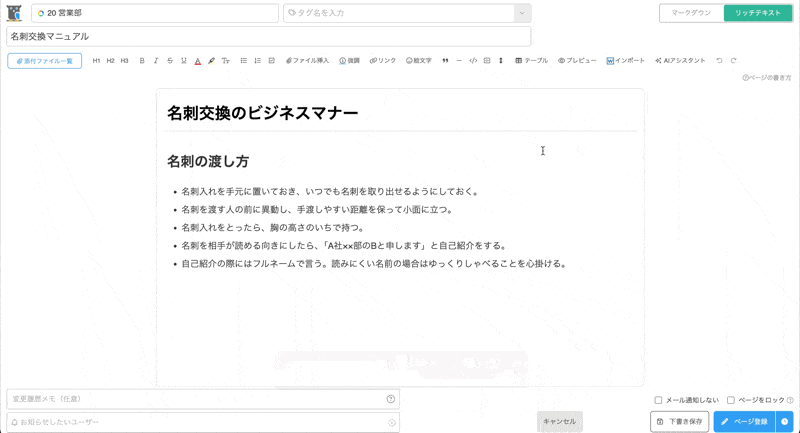
Task: Check the ページをロック checkbox
Action: pyautogui.click(x=731, y=400)
